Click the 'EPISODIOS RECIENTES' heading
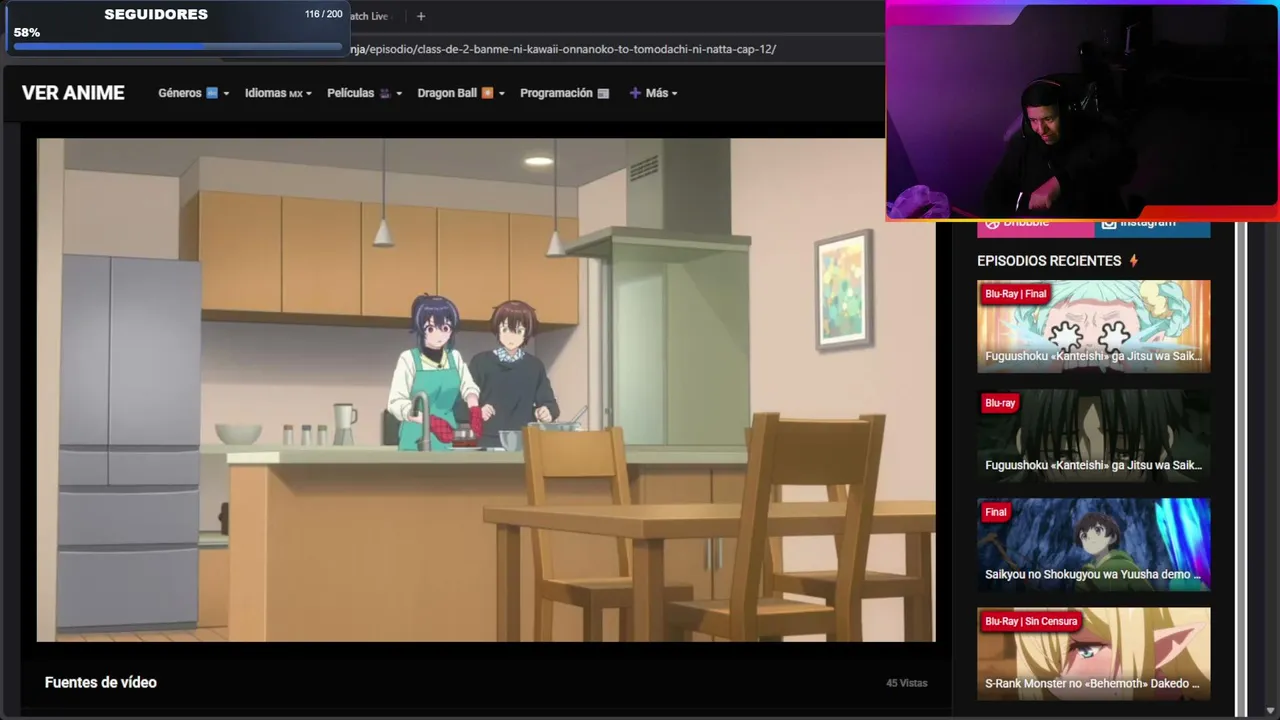 point(1049,261)
